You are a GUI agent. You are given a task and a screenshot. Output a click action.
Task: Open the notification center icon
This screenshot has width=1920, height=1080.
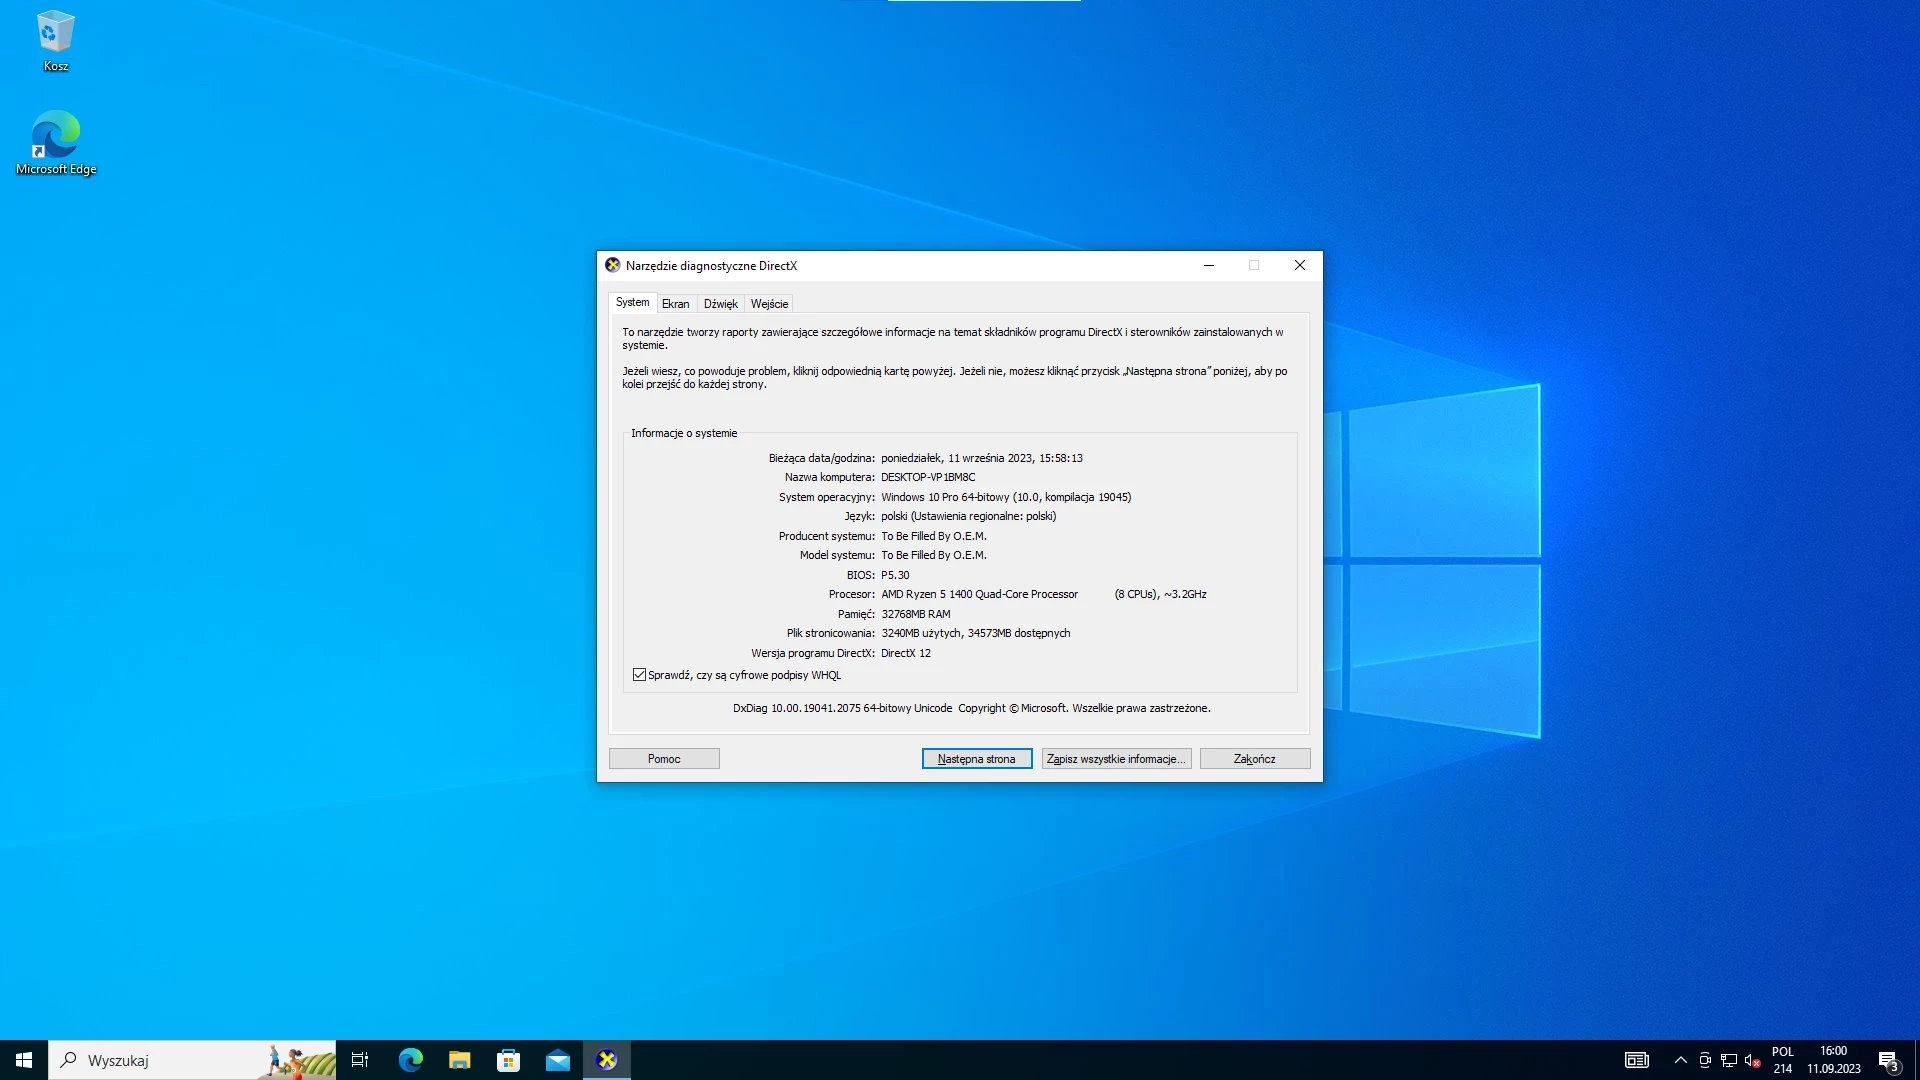1887,1060
